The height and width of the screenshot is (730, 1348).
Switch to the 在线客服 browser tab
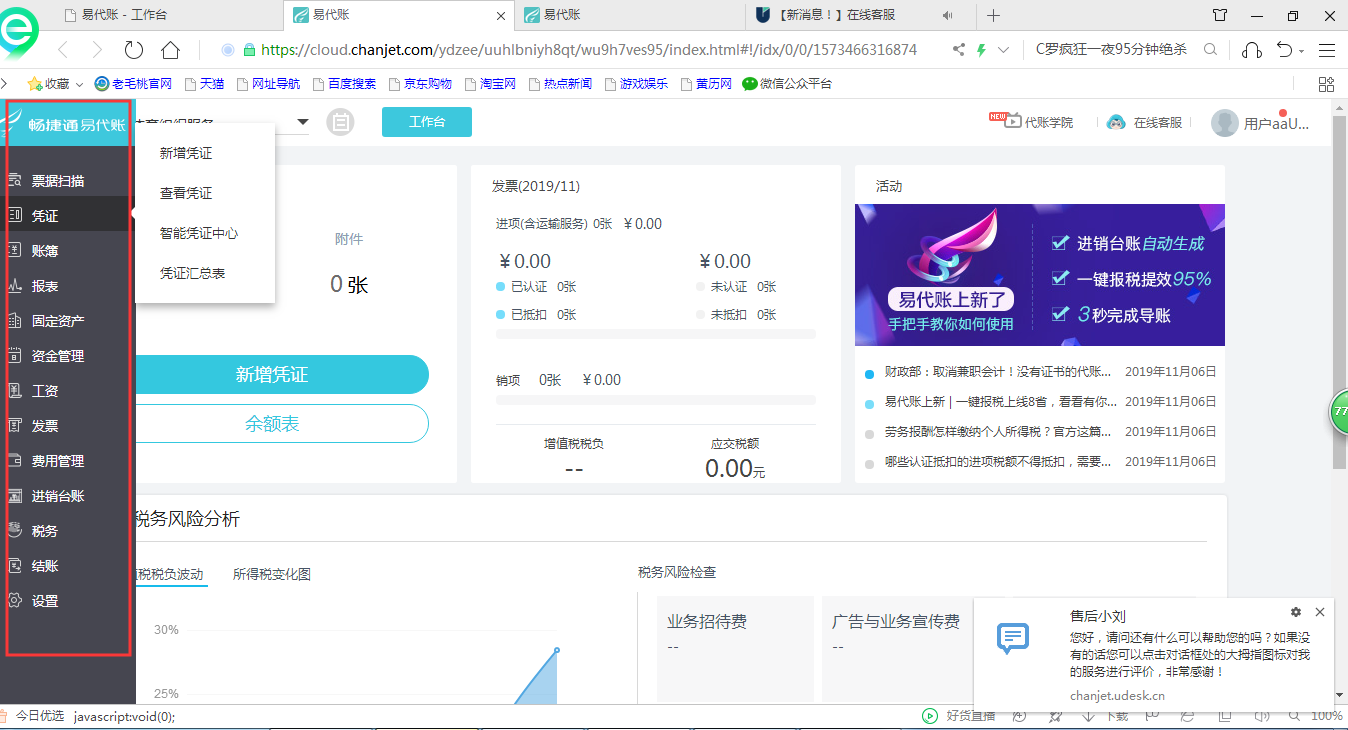point(859,15)
